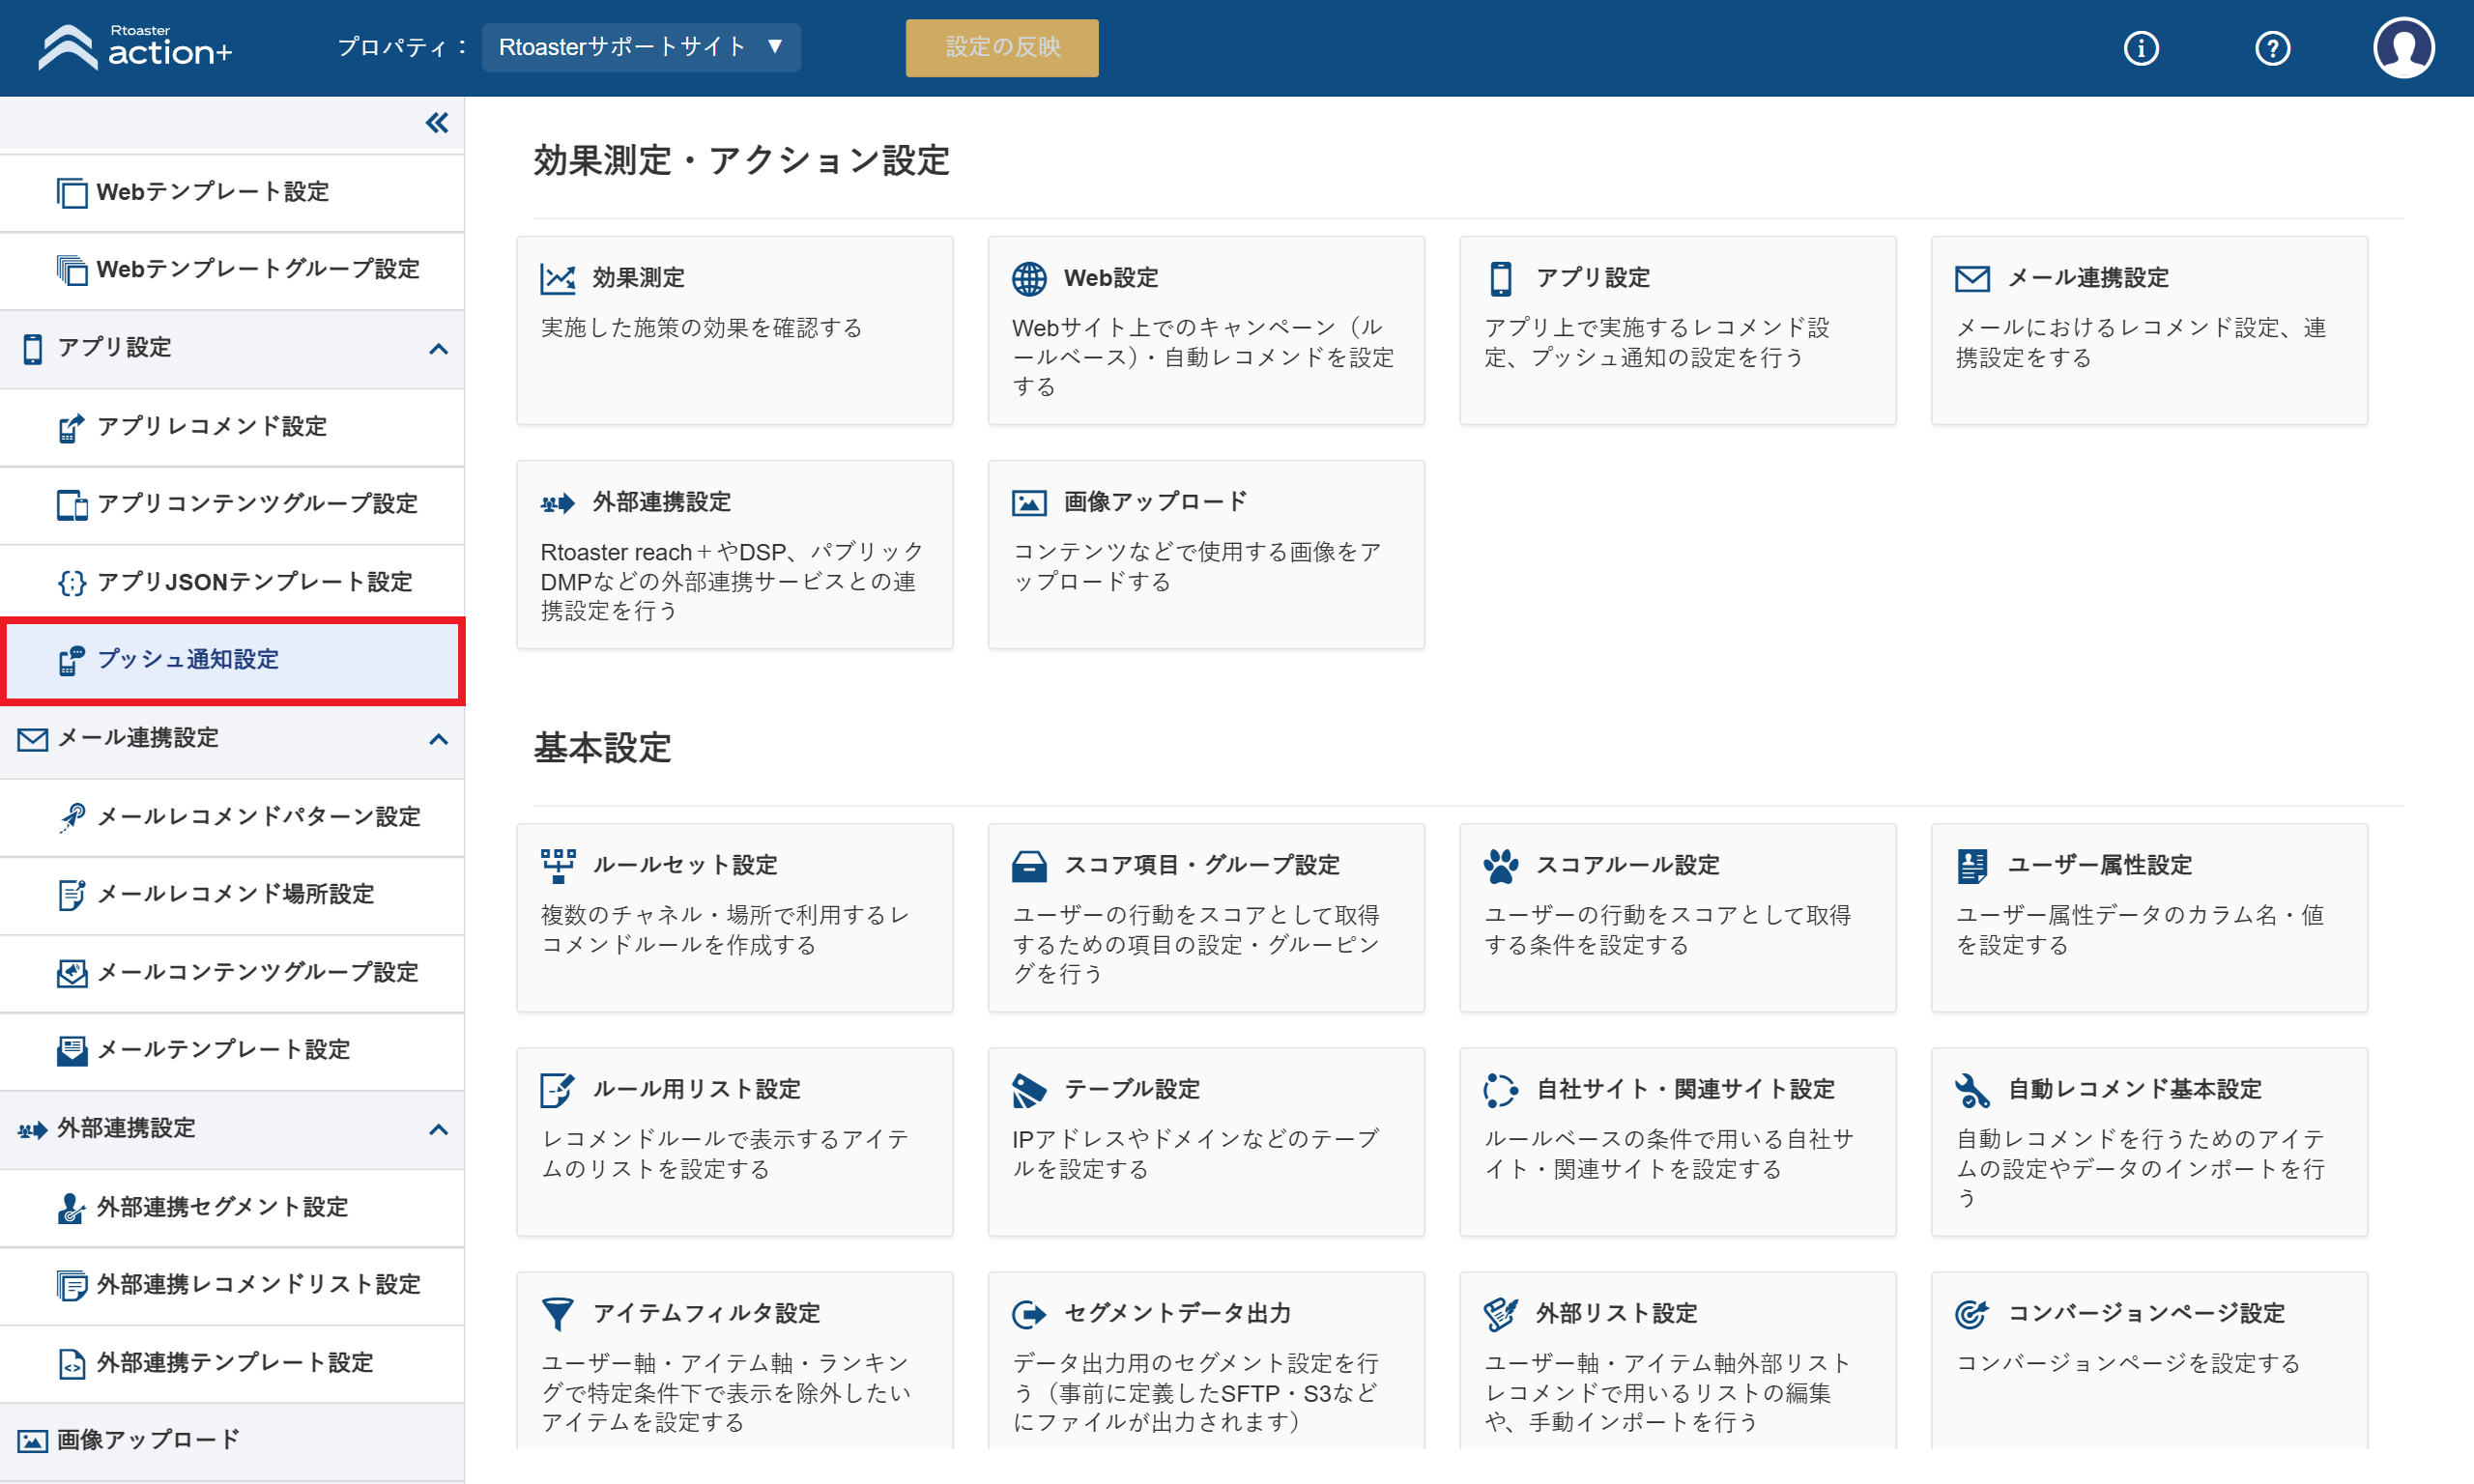Image resolution: width=2474 pixels, height=1484 pixels.
Task: Open the セグメントデータ出力 card
Action: click(1207, 1361)
